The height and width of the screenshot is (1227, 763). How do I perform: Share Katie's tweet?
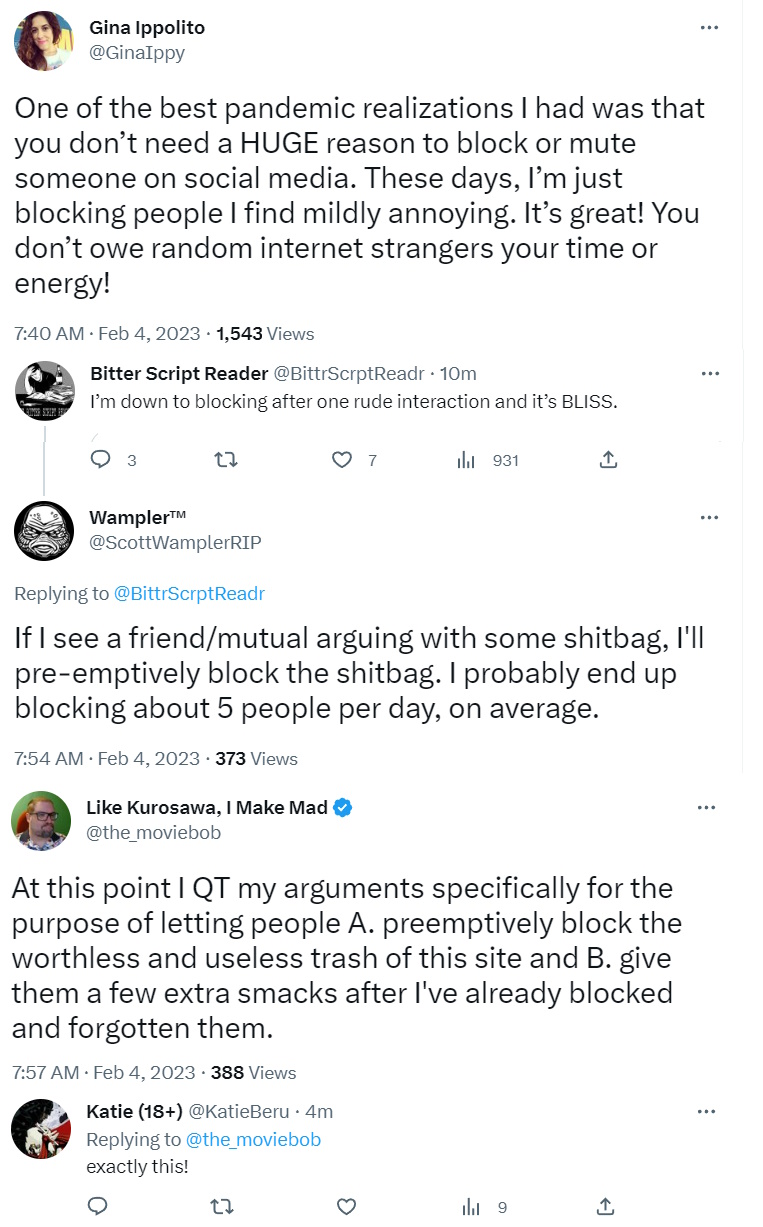[605, 1207]
